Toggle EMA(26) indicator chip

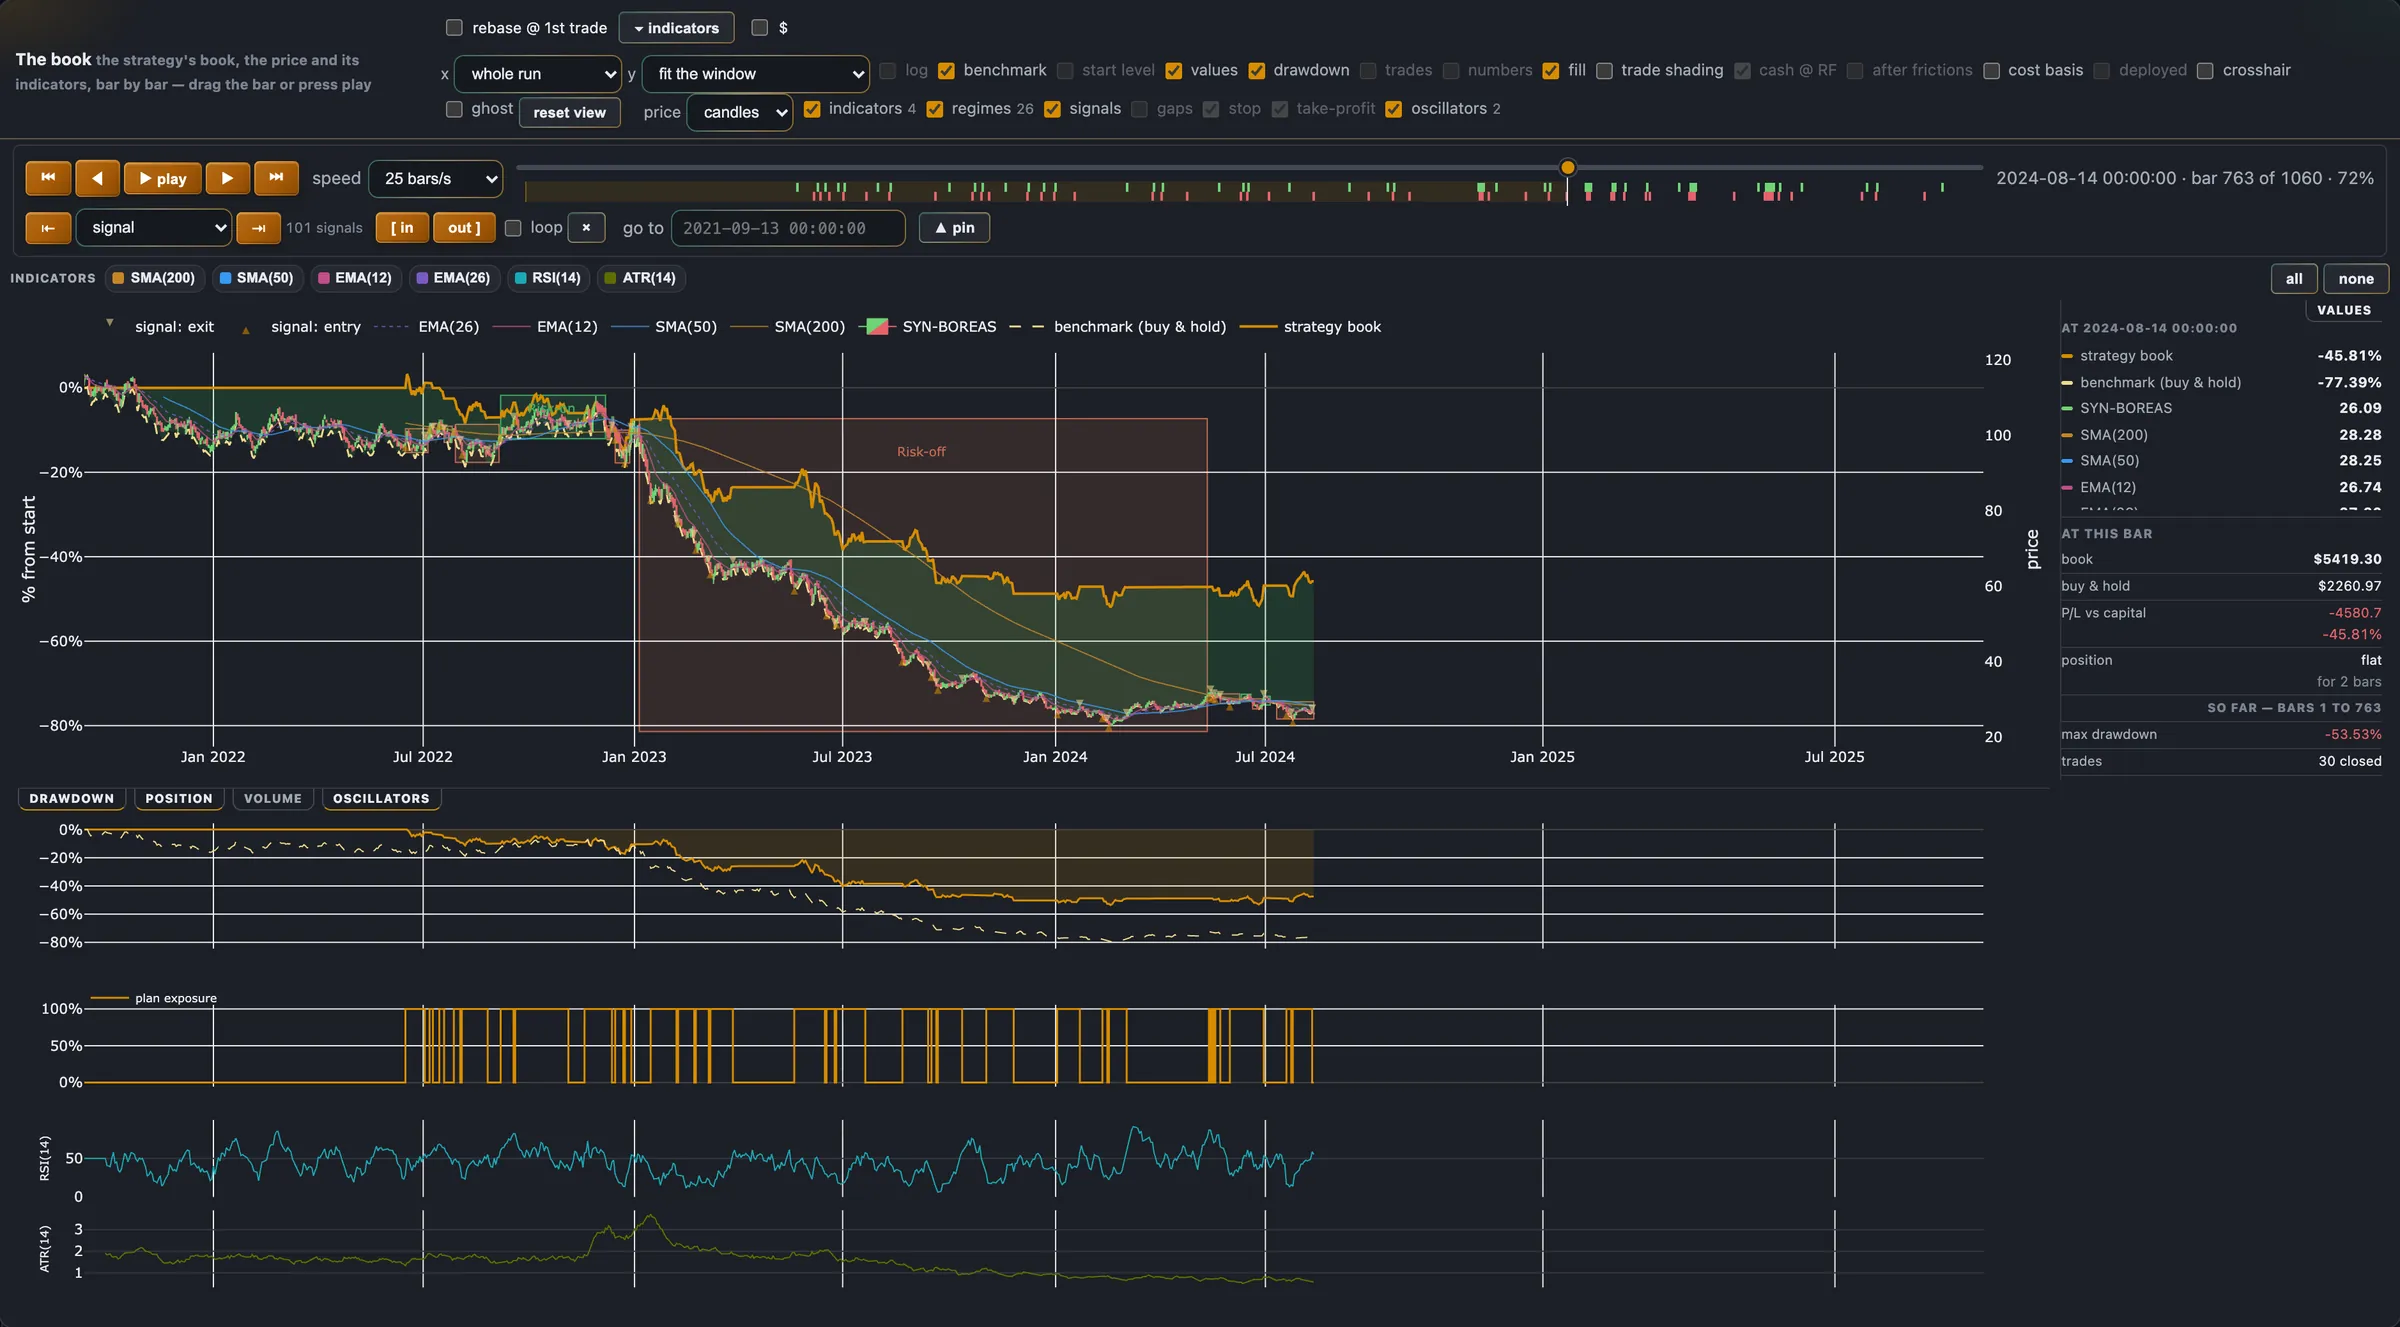coord(454,278)
